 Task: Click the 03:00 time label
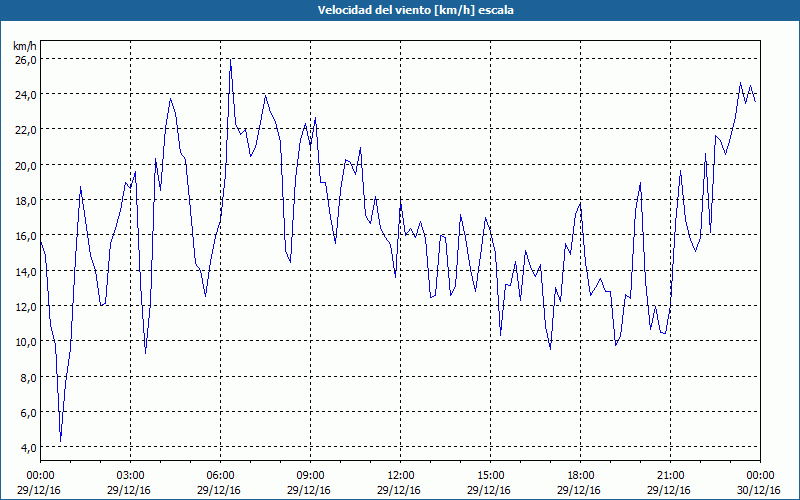131,476
